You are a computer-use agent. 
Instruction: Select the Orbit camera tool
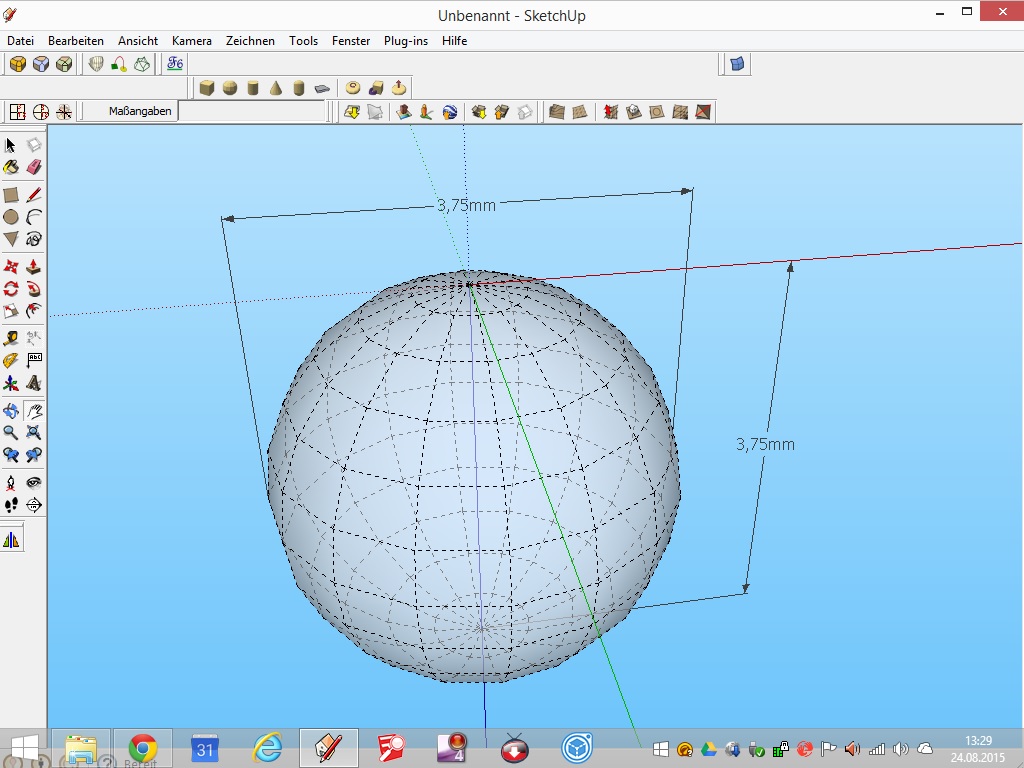click(11, 410)
